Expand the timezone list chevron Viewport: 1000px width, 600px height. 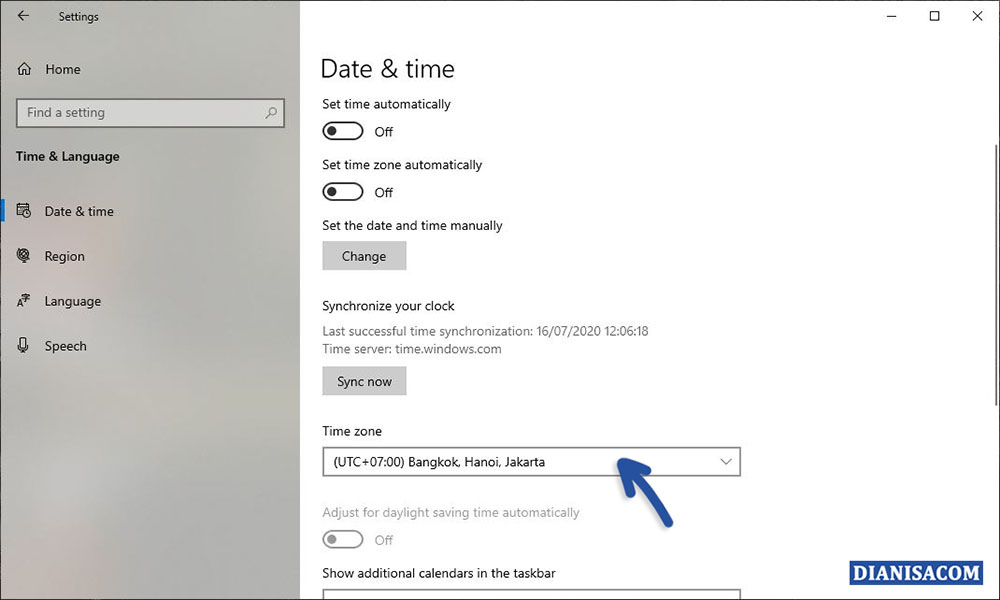click(x=727, y=461)
